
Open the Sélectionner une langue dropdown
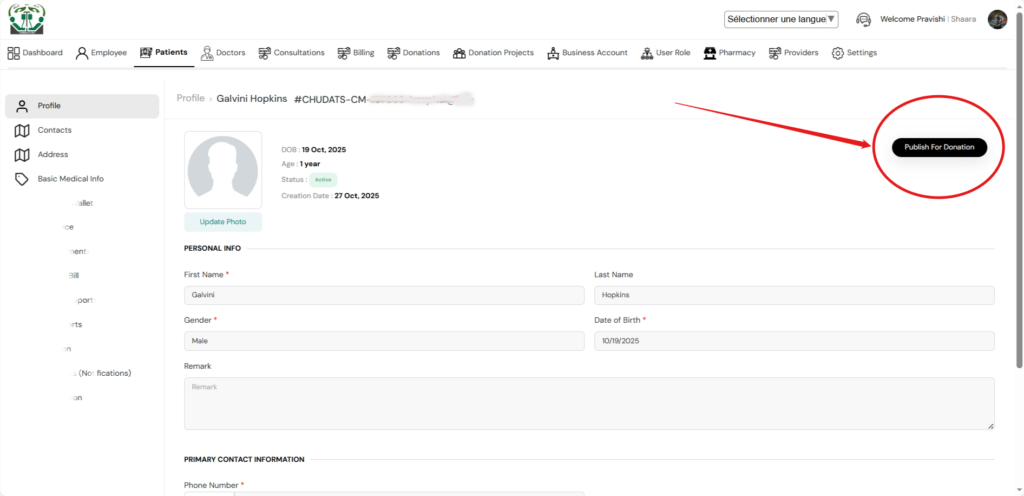[x=781, y=19]
